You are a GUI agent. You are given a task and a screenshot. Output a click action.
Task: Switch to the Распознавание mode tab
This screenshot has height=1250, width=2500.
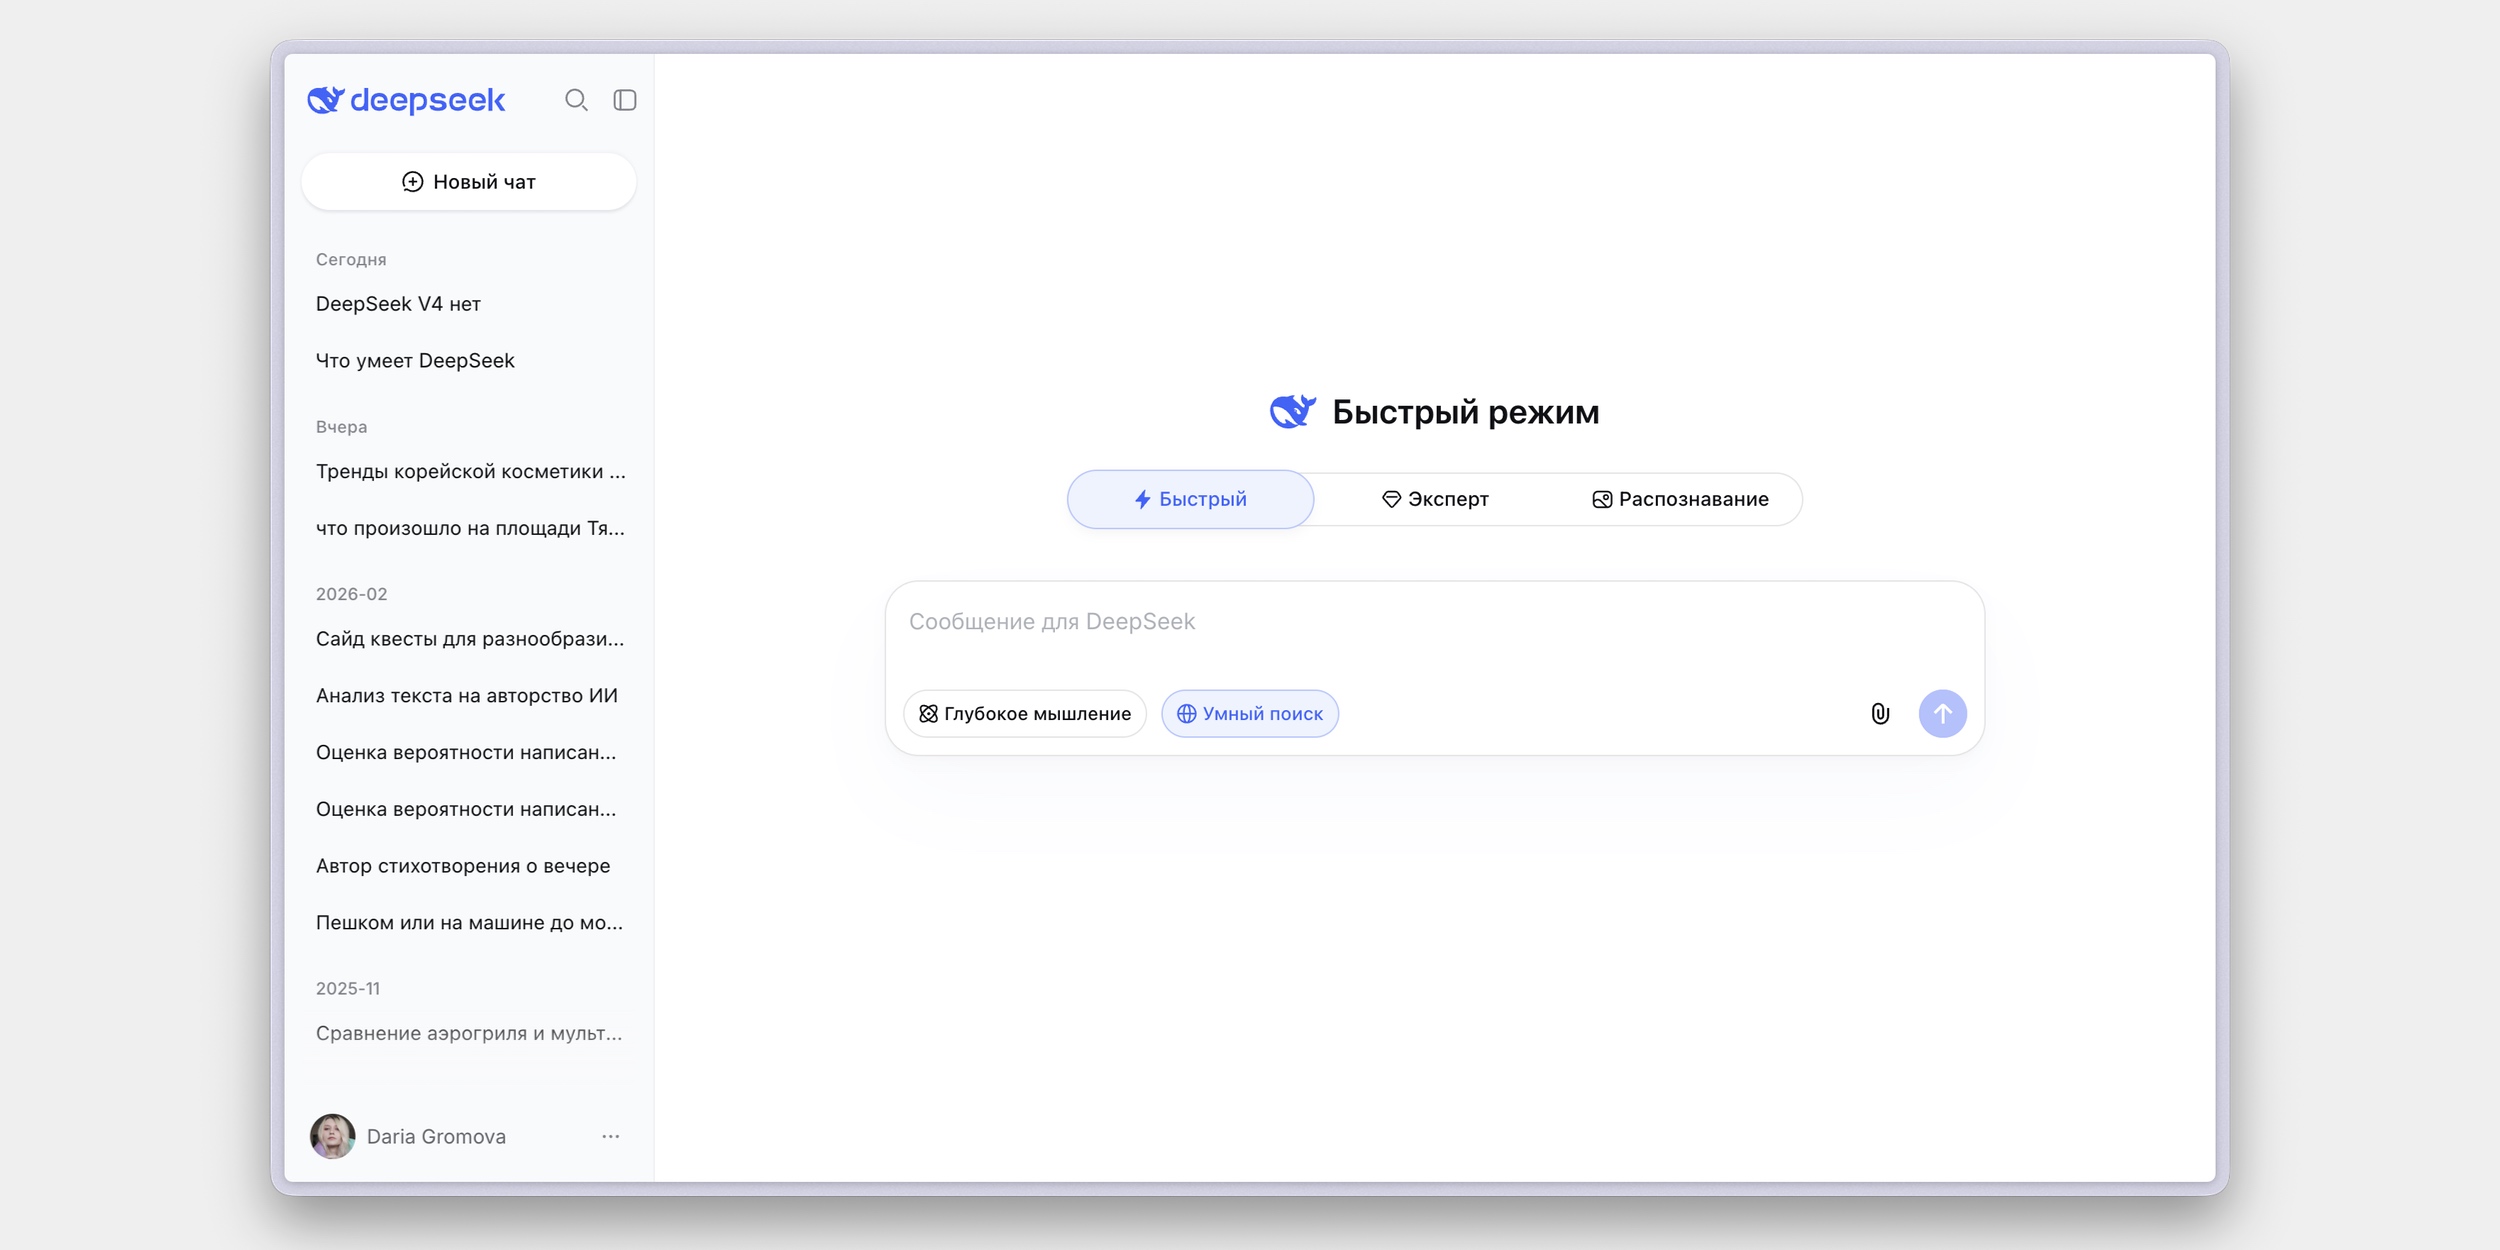(x=1680, y=499)
